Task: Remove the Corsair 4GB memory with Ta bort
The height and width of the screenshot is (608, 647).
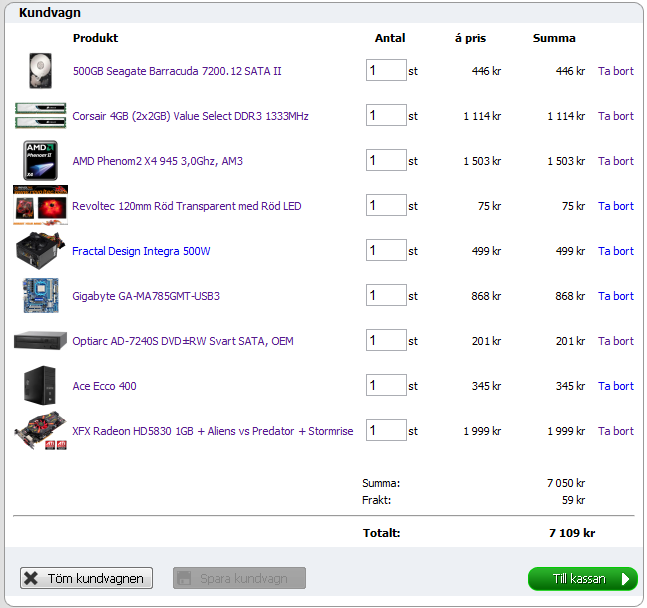Action: coord(615,116)
